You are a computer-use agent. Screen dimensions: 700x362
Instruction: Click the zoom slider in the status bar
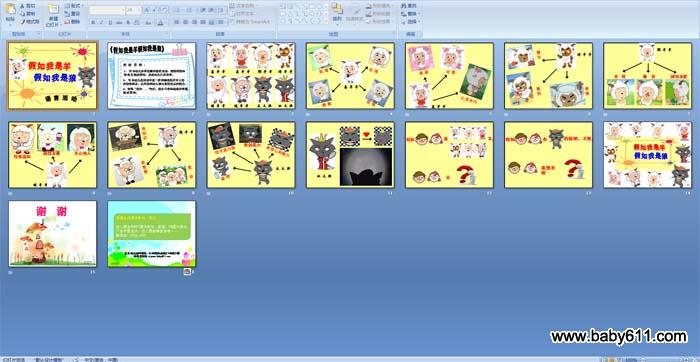coord(665,359)
